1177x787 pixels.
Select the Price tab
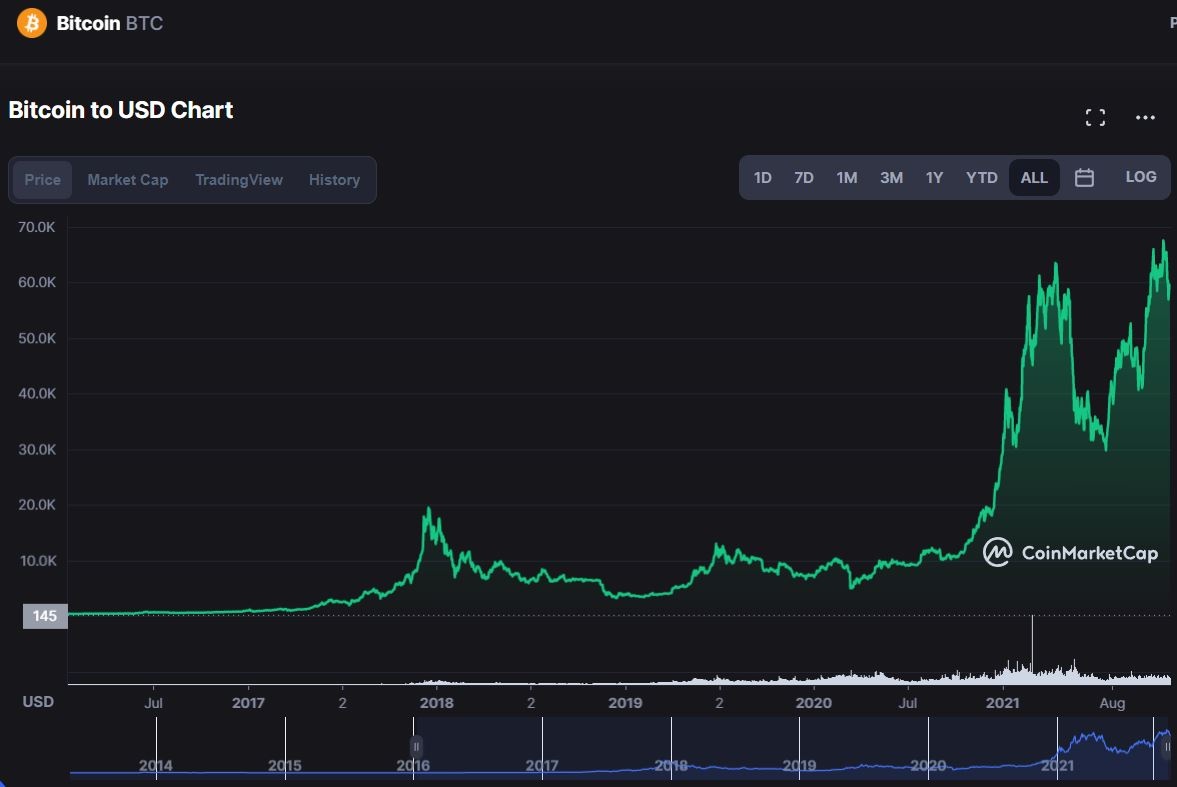click(x=42, y=180)
